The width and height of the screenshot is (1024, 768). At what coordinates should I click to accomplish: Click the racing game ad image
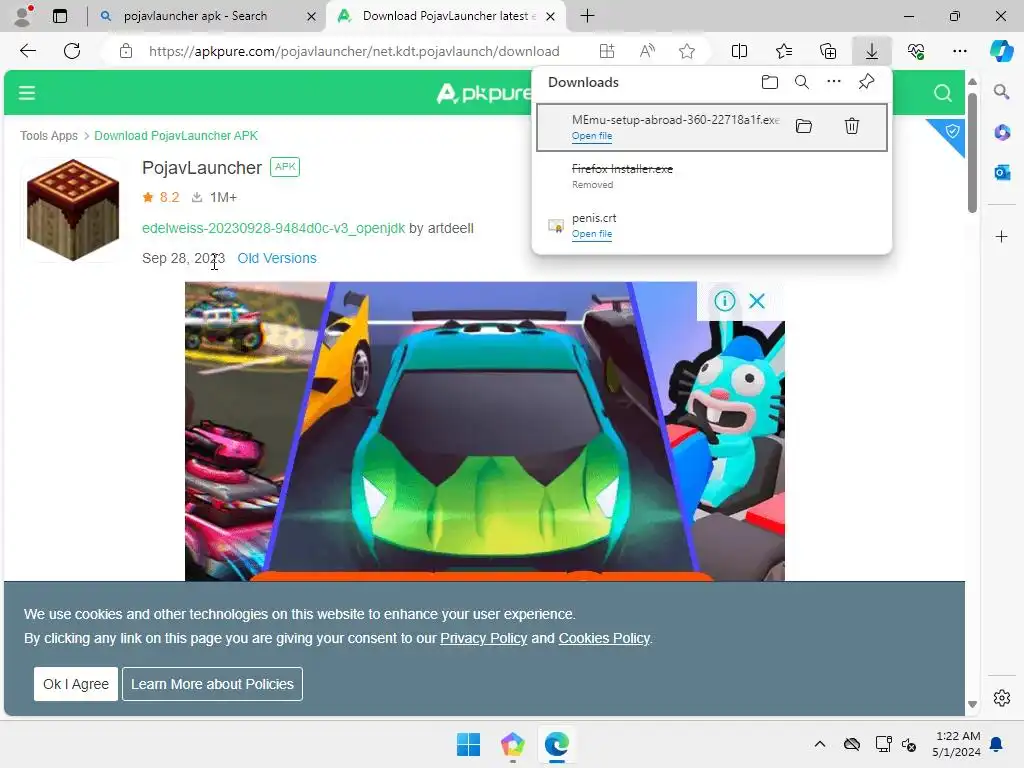point(485,431)
